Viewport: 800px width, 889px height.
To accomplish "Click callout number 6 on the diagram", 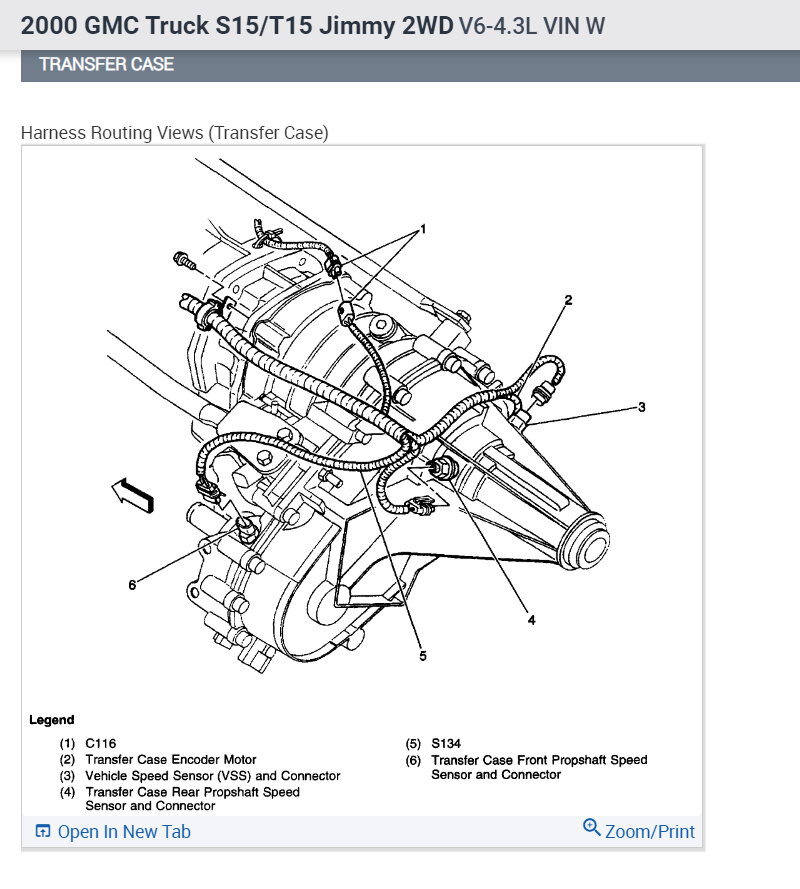I will tap(130, 583).
